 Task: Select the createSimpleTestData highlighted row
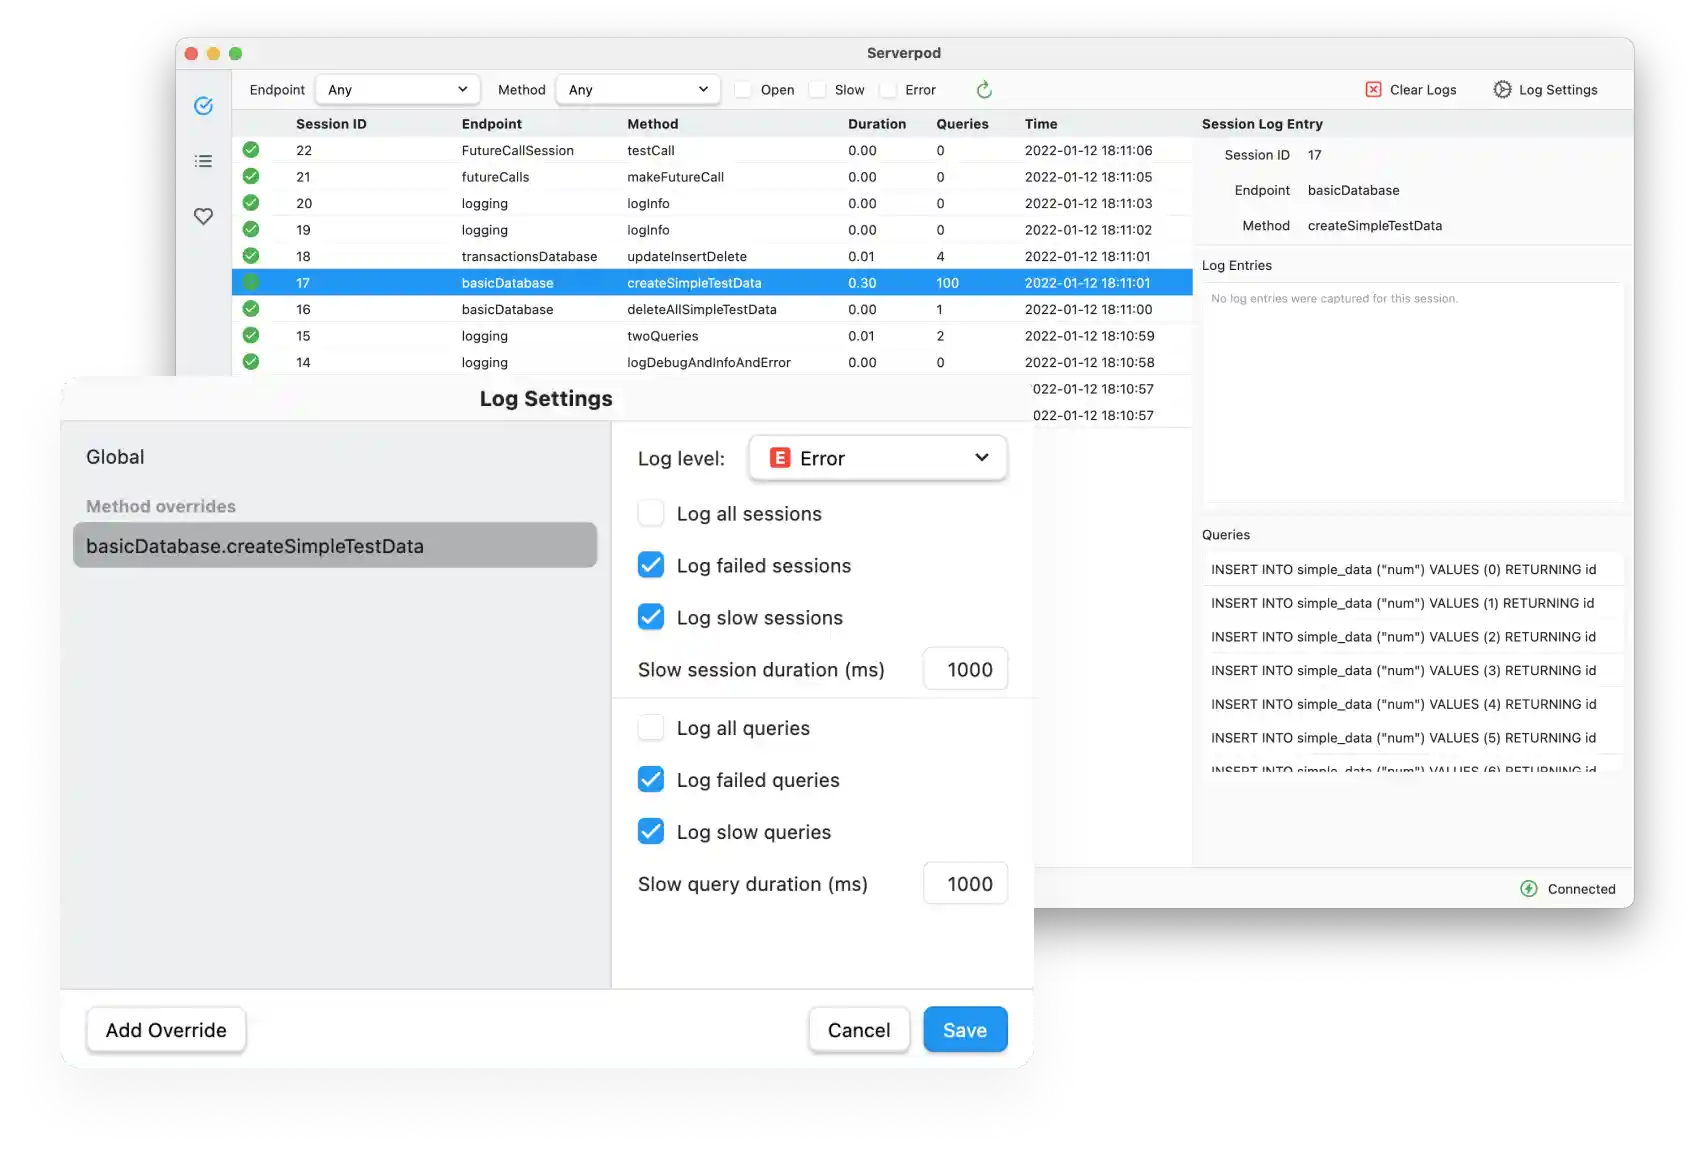click(x=712, y=283)
